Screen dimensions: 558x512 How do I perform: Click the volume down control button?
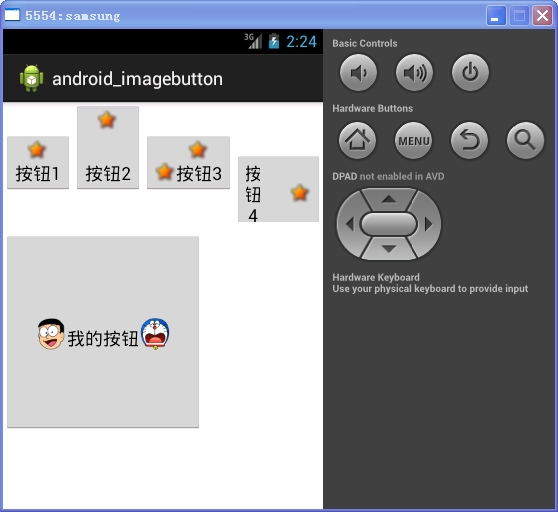pyautogui.click(x=358, y=73)
